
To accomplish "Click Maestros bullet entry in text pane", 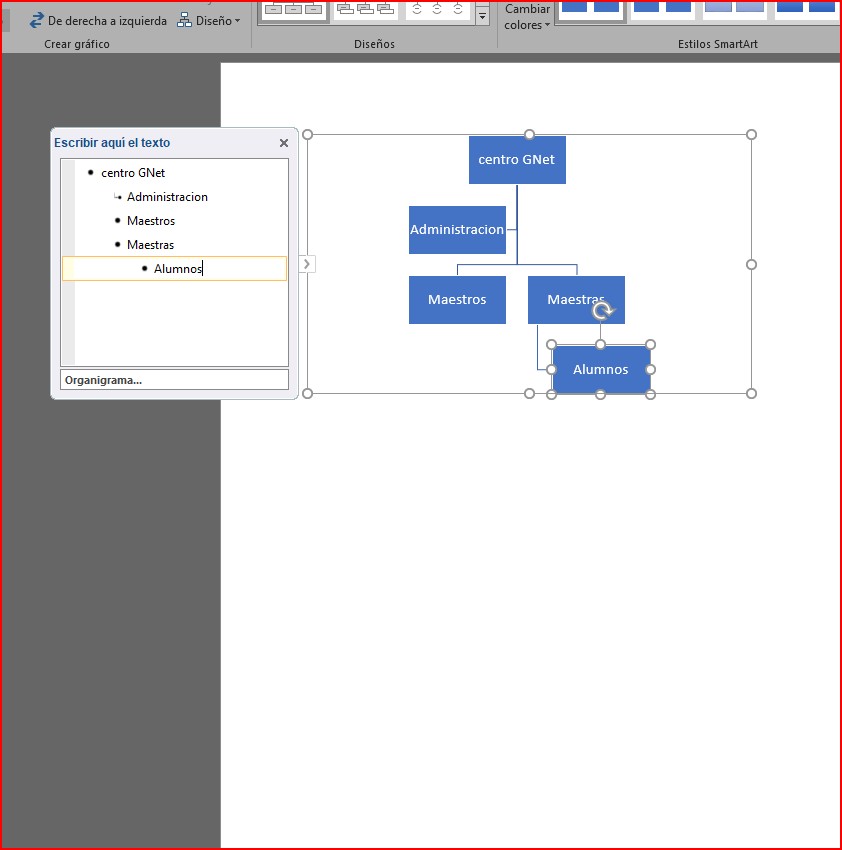I will [151, 221].
